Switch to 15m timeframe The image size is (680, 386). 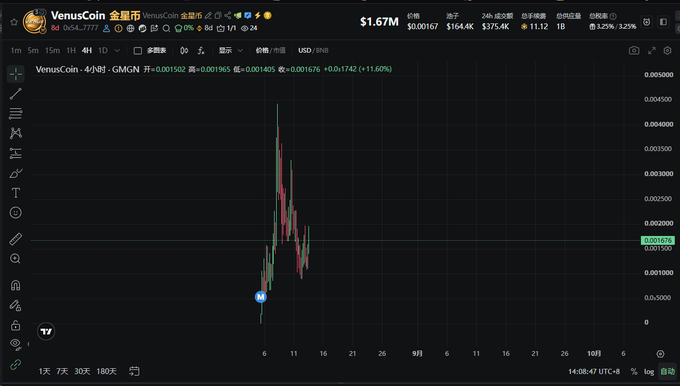[52, 50]
